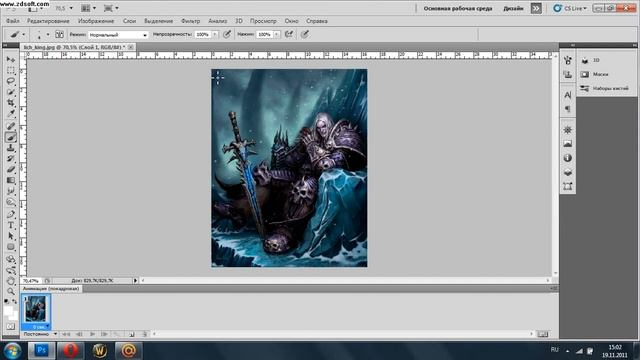Viewport: 640px width, 360px height.
Task: Open the Файл menu
Action: click(x=13, y=21)
